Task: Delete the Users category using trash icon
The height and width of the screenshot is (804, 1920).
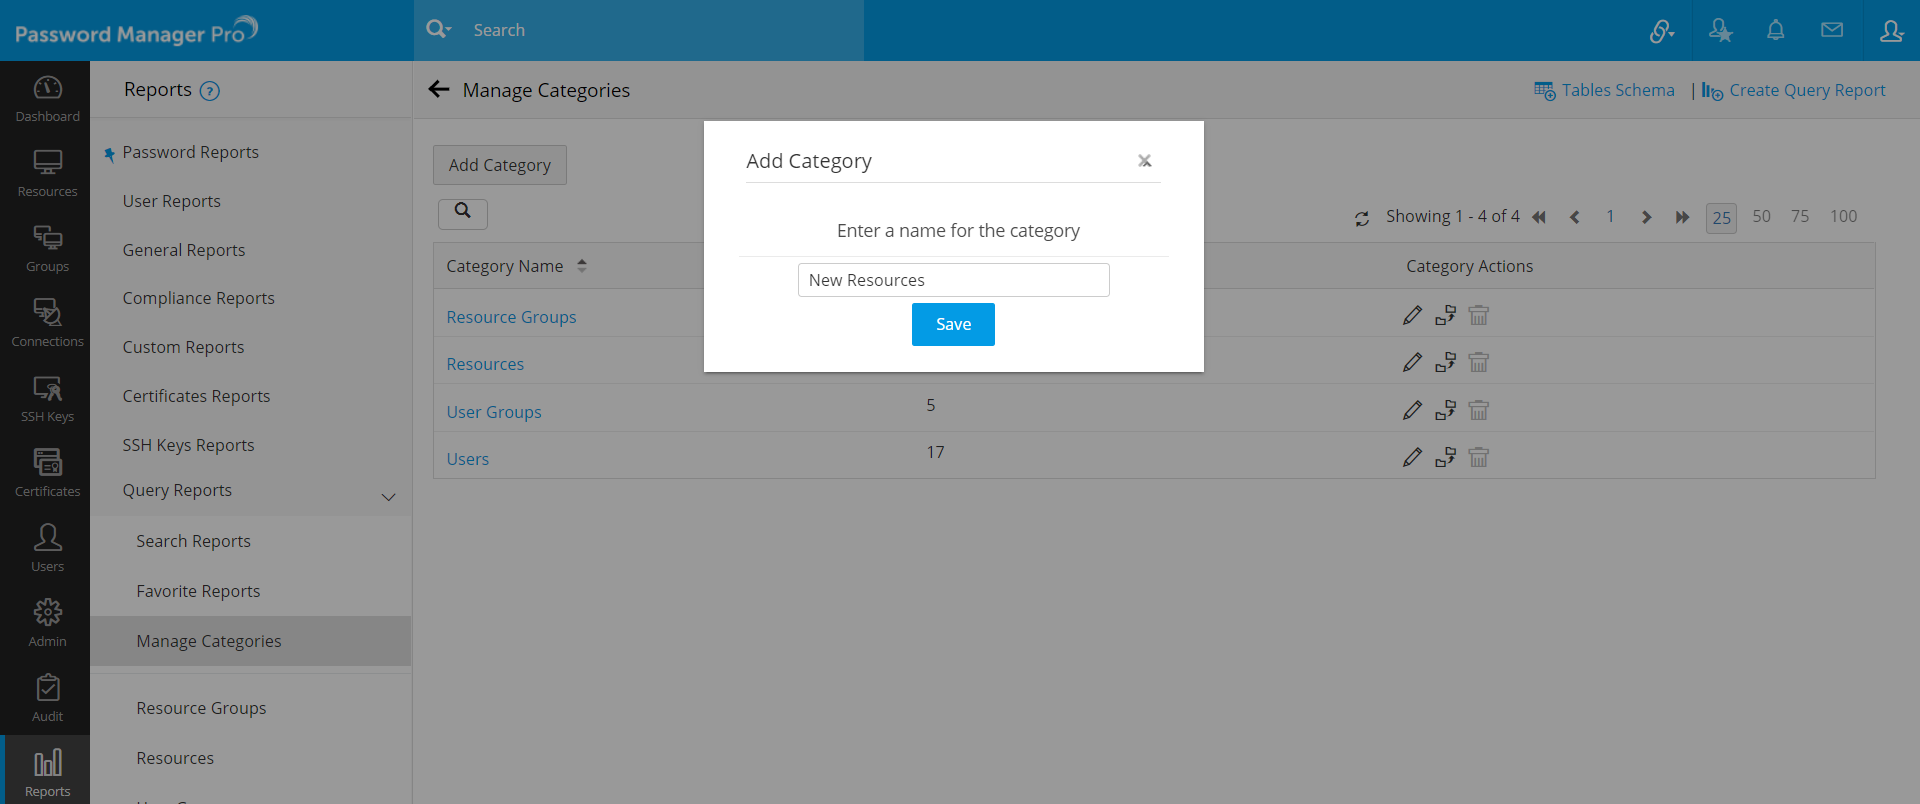Action: coord(1478,458)
